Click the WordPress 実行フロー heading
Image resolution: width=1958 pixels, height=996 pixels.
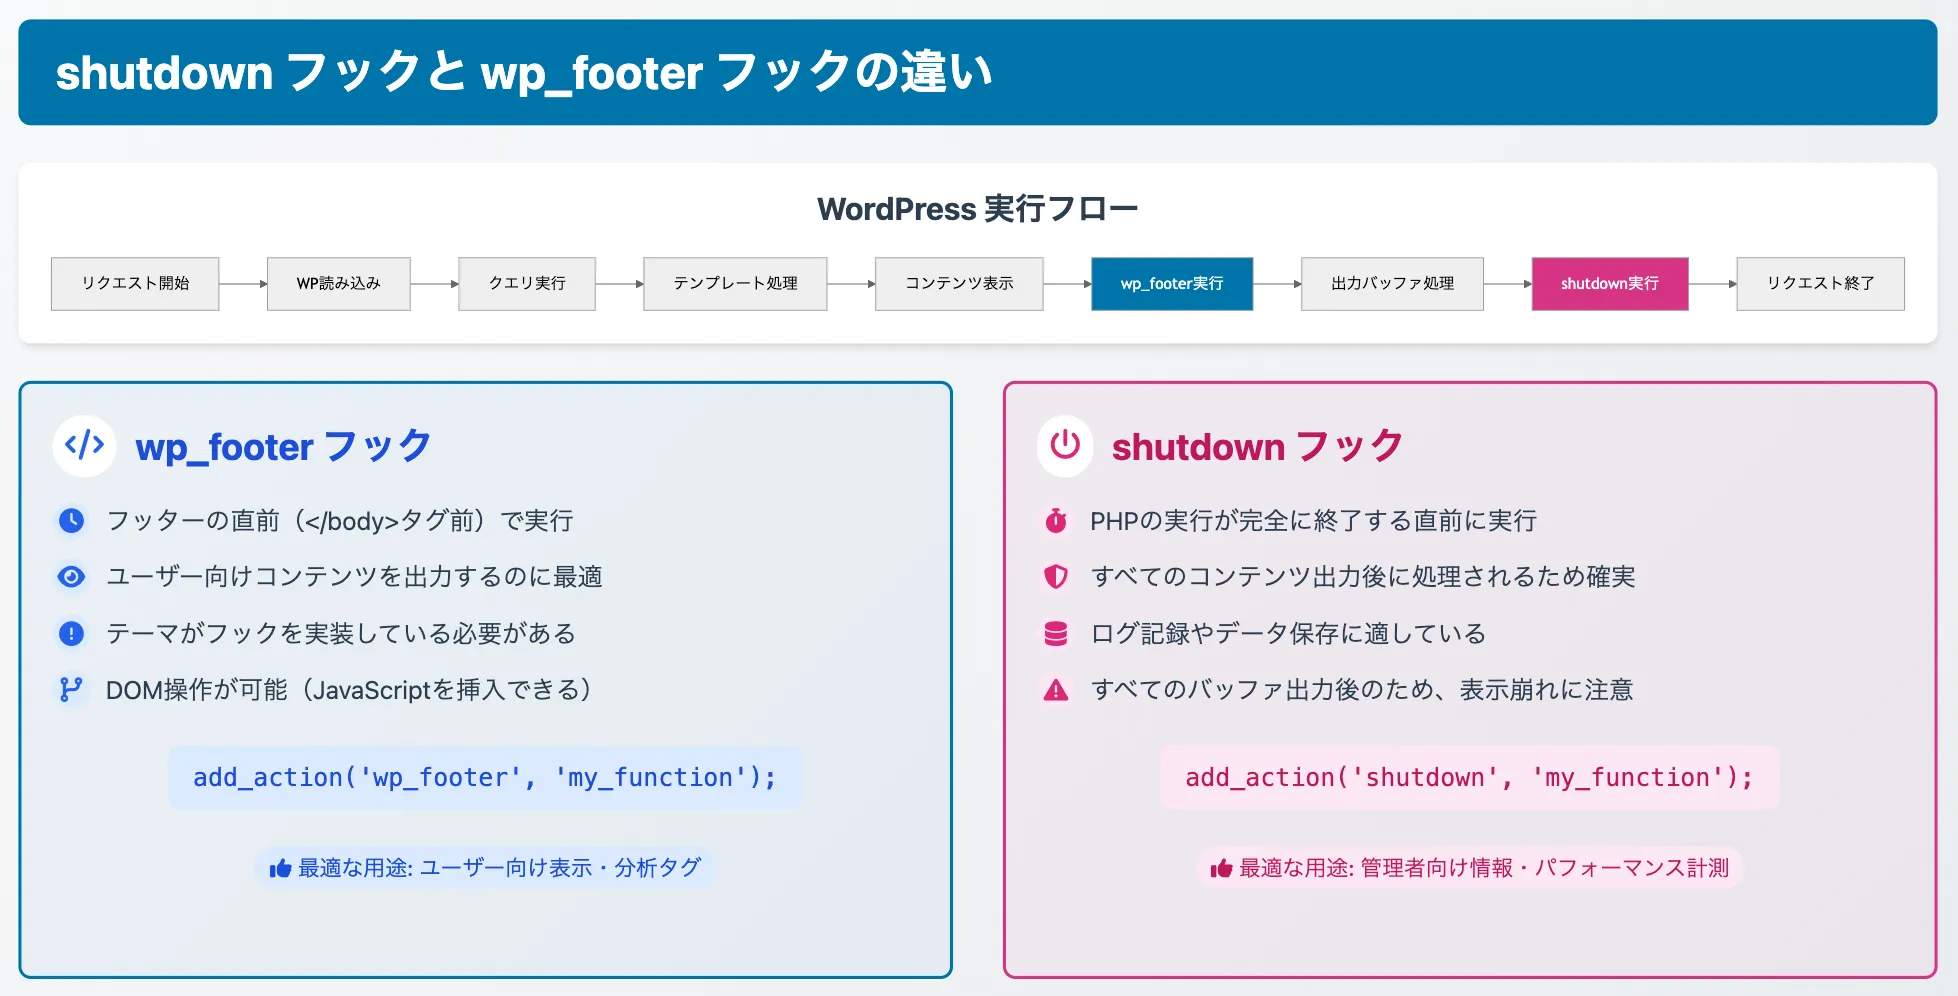pos(978,209)
